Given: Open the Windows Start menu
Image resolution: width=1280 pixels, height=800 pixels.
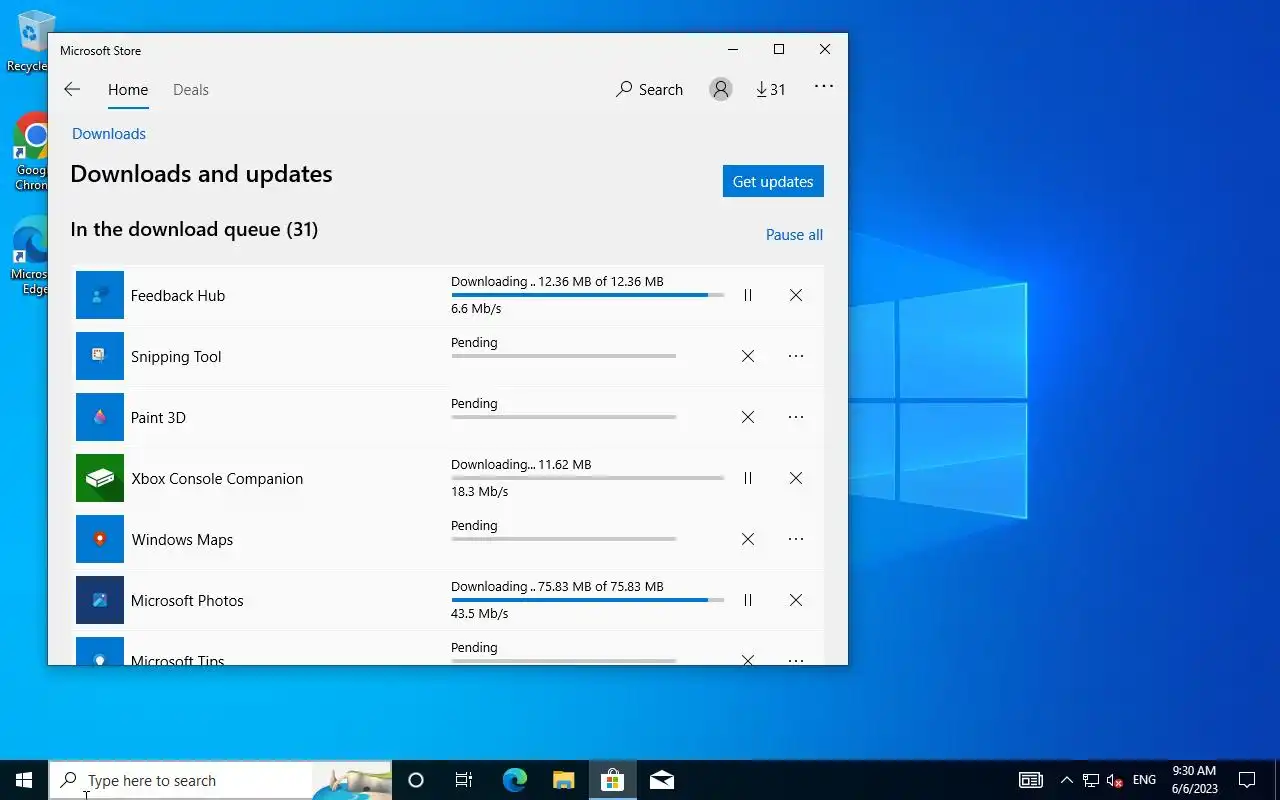Looking at the screenshot, I should tap(24, 780).
